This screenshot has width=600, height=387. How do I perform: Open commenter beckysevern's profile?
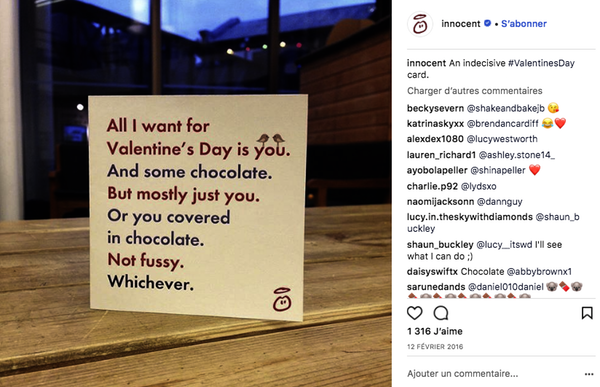pos(435,108)
